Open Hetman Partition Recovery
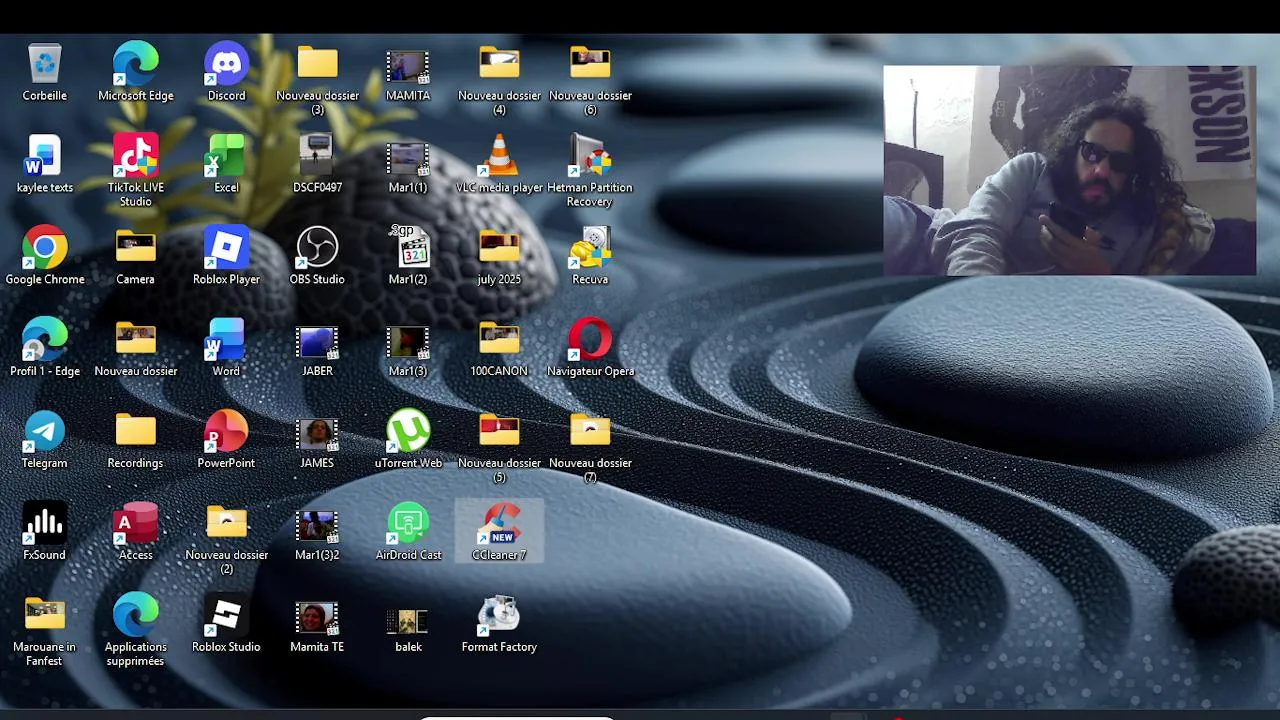 point(590,156)
